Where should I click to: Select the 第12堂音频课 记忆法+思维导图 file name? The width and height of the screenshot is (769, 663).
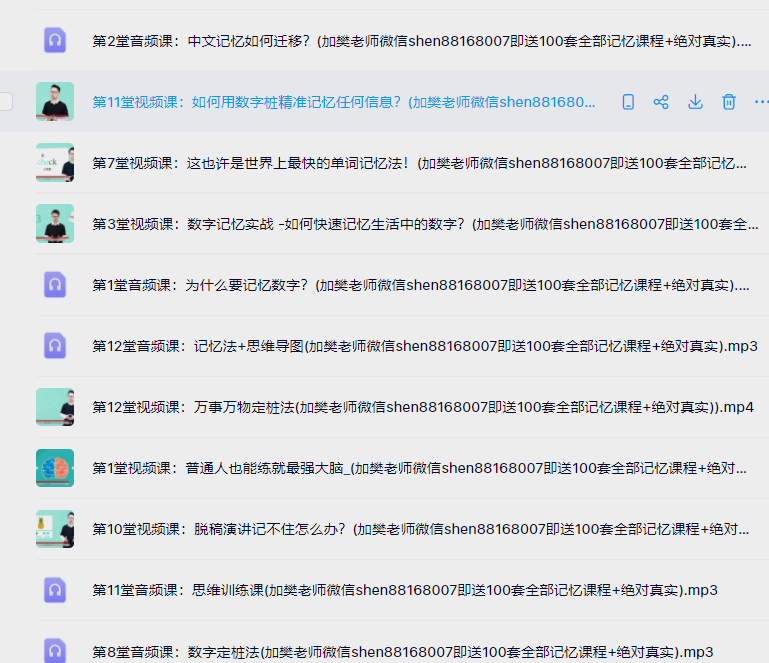click(x=424, y=346)
